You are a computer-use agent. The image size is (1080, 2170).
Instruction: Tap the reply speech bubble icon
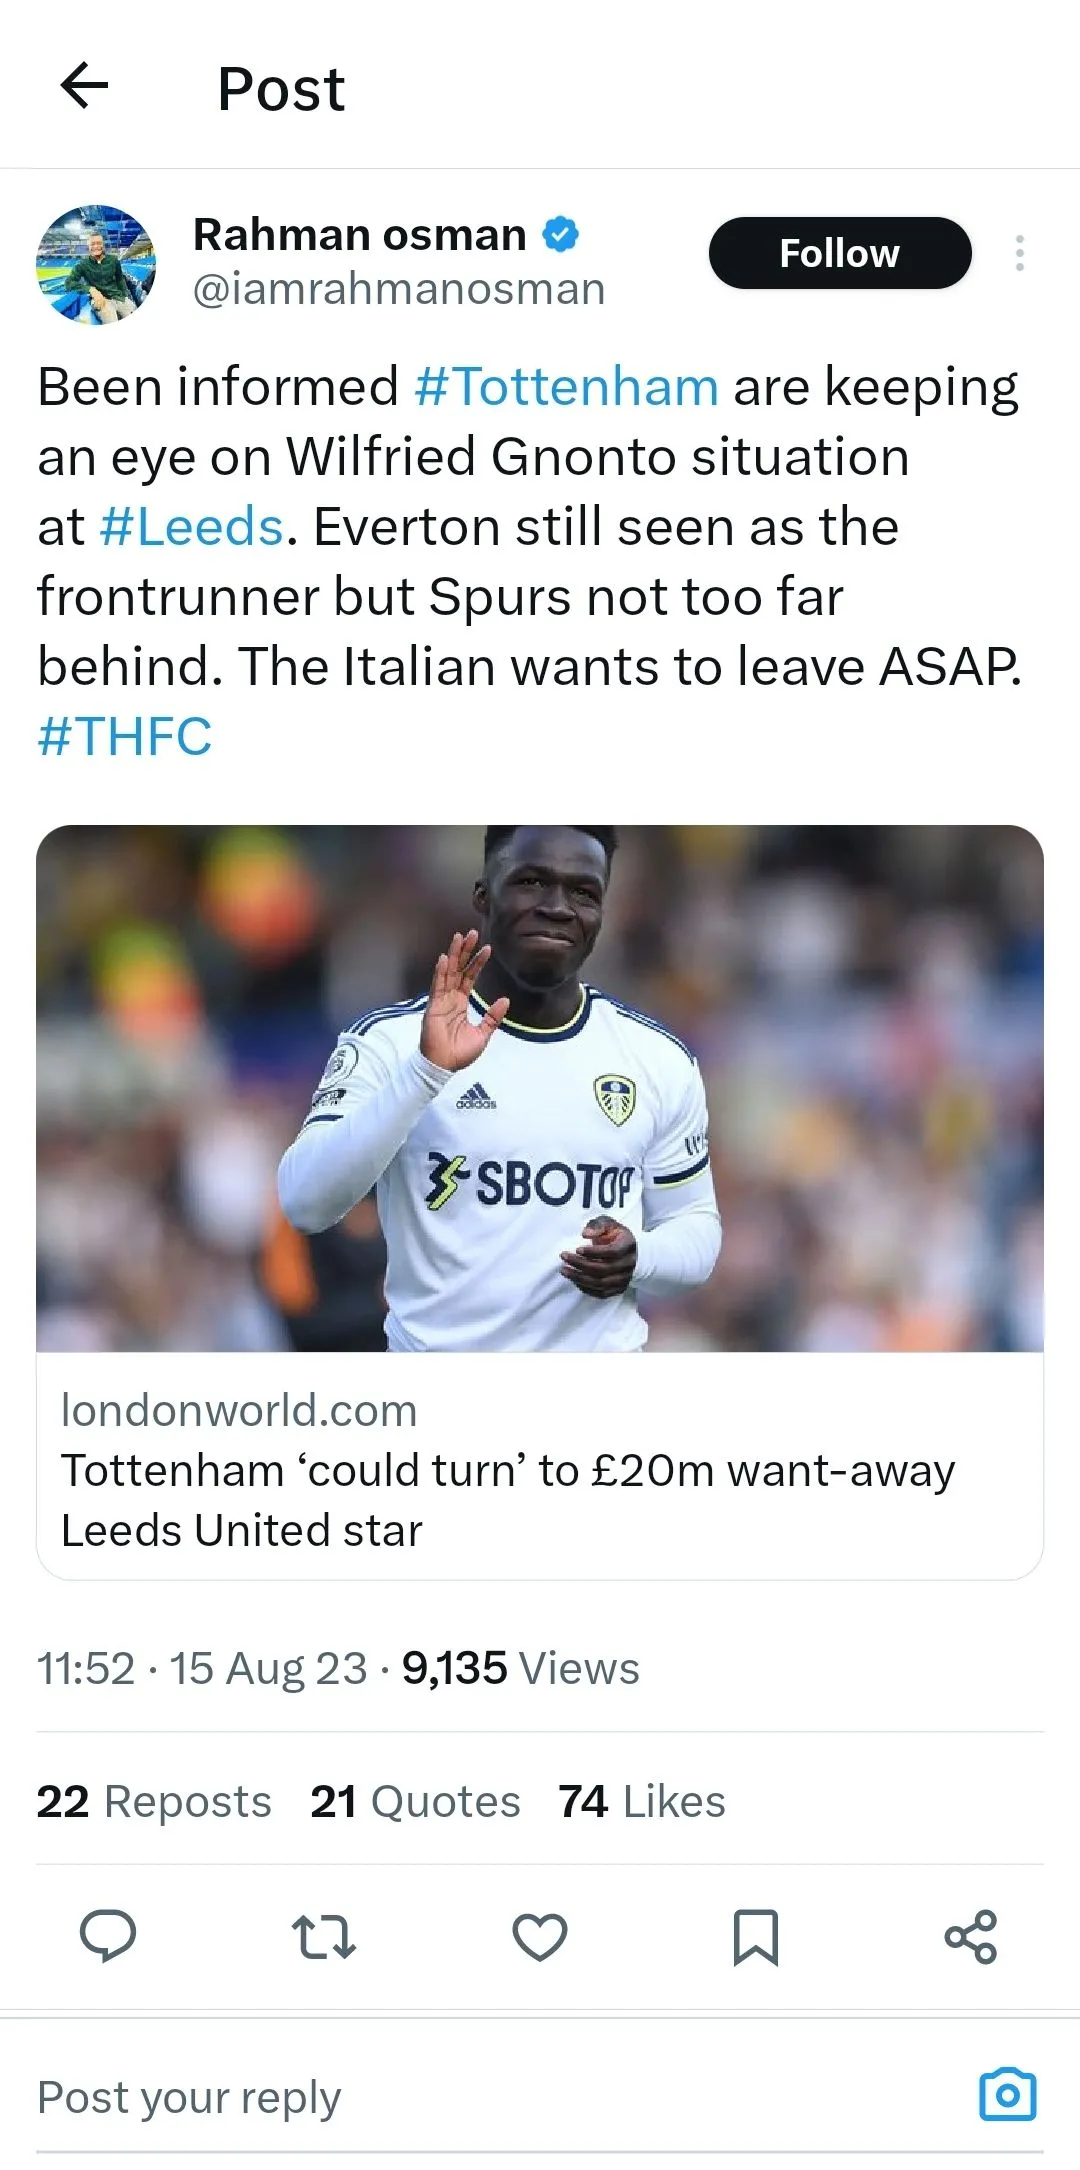click(108, 1936)
